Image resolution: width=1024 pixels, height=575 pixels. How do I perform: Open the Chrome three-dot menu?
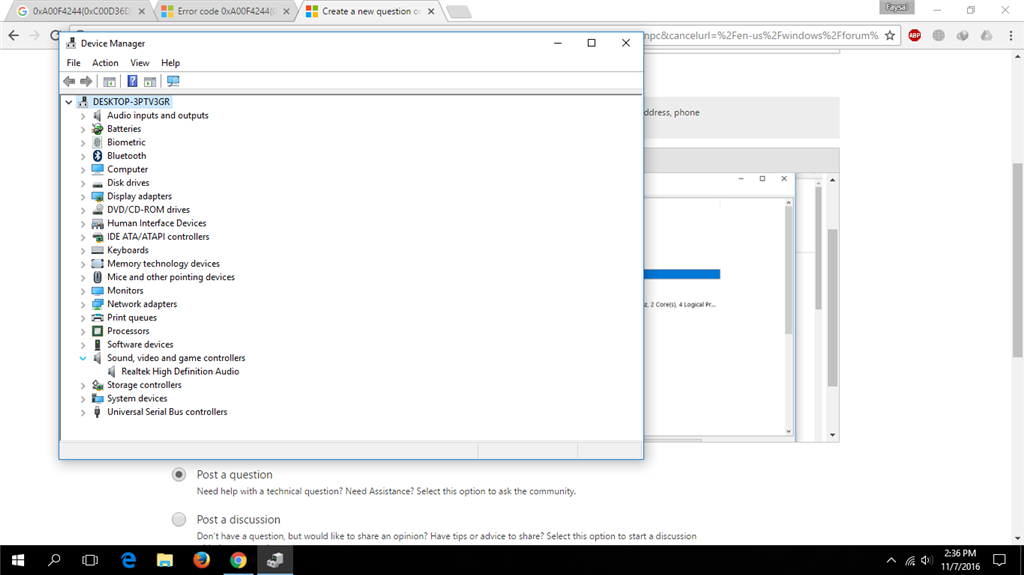[x=1010, y=35]
